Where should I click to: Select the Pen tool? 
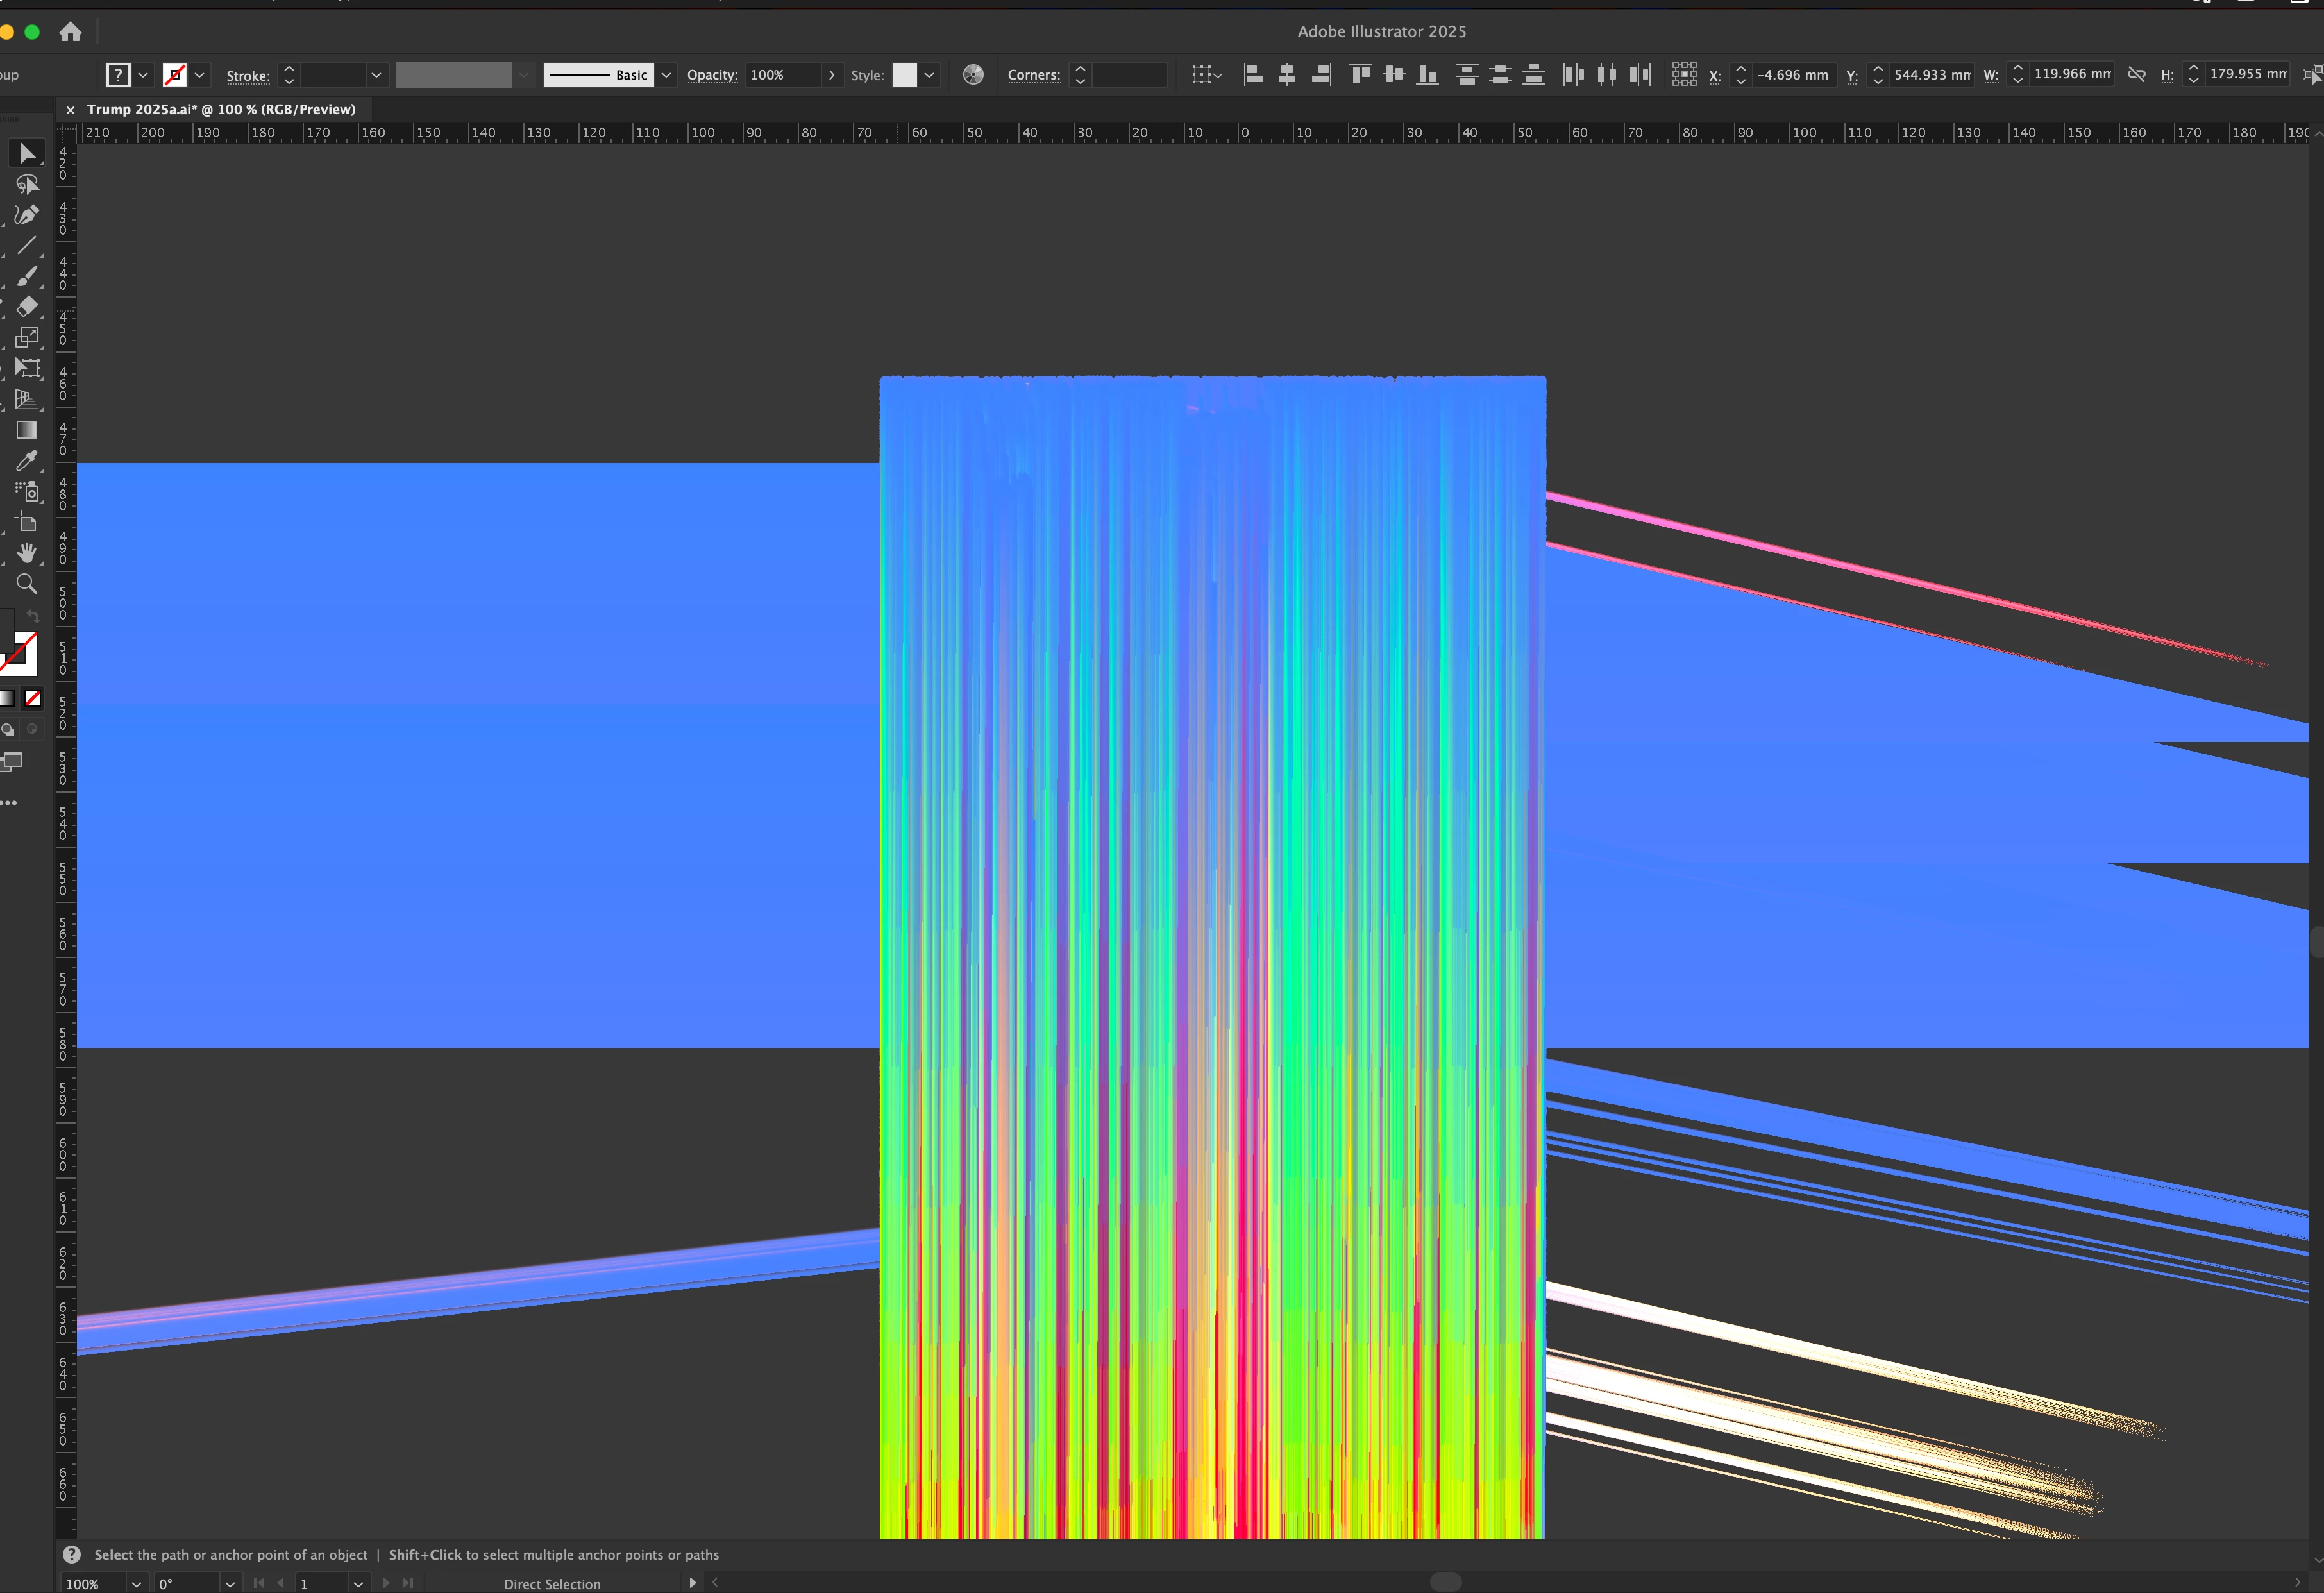coord(27,215)
